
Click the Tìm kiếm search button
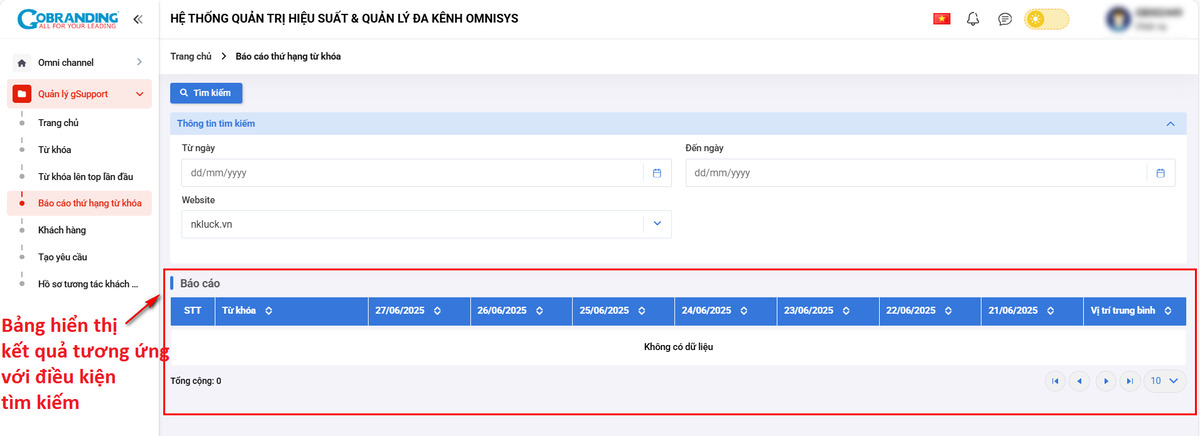point(206,93)
